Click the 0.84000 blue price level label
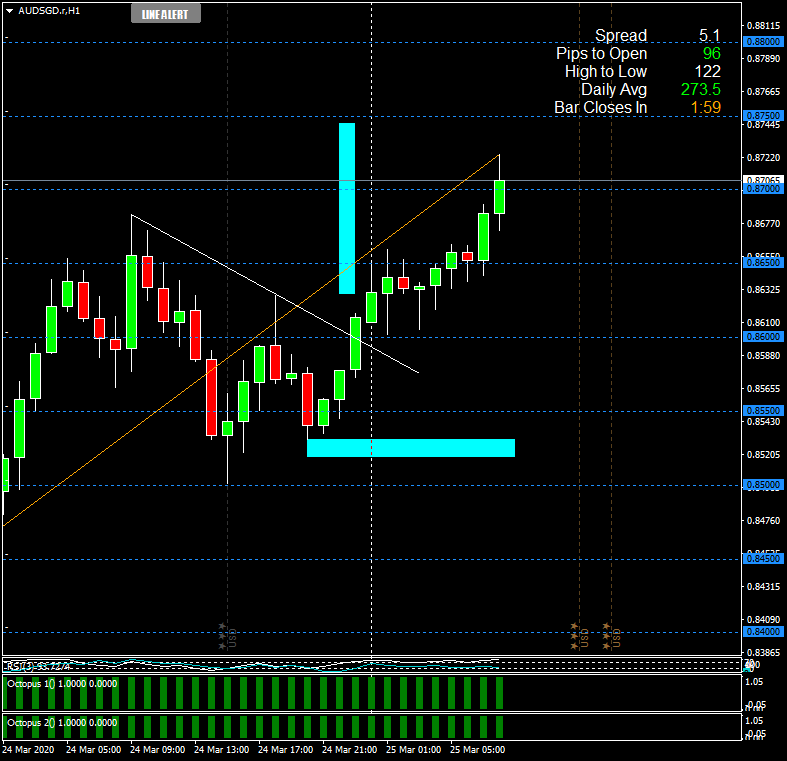Viewport: 787px width, 761px height. click(763, 631)
